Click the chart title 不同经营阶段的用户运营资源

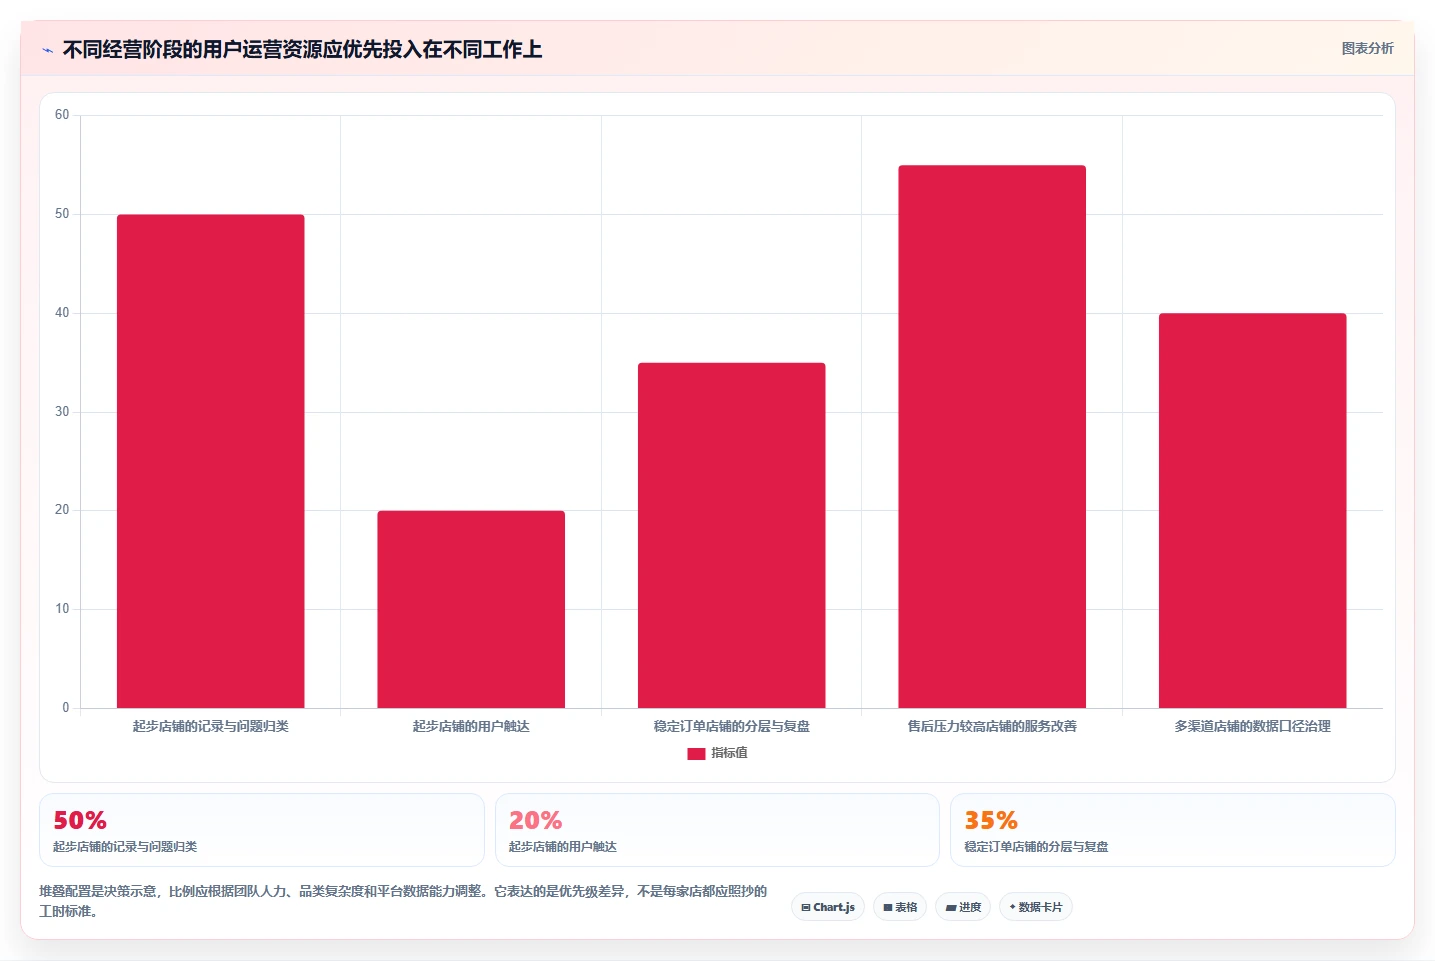pos(302,49)
